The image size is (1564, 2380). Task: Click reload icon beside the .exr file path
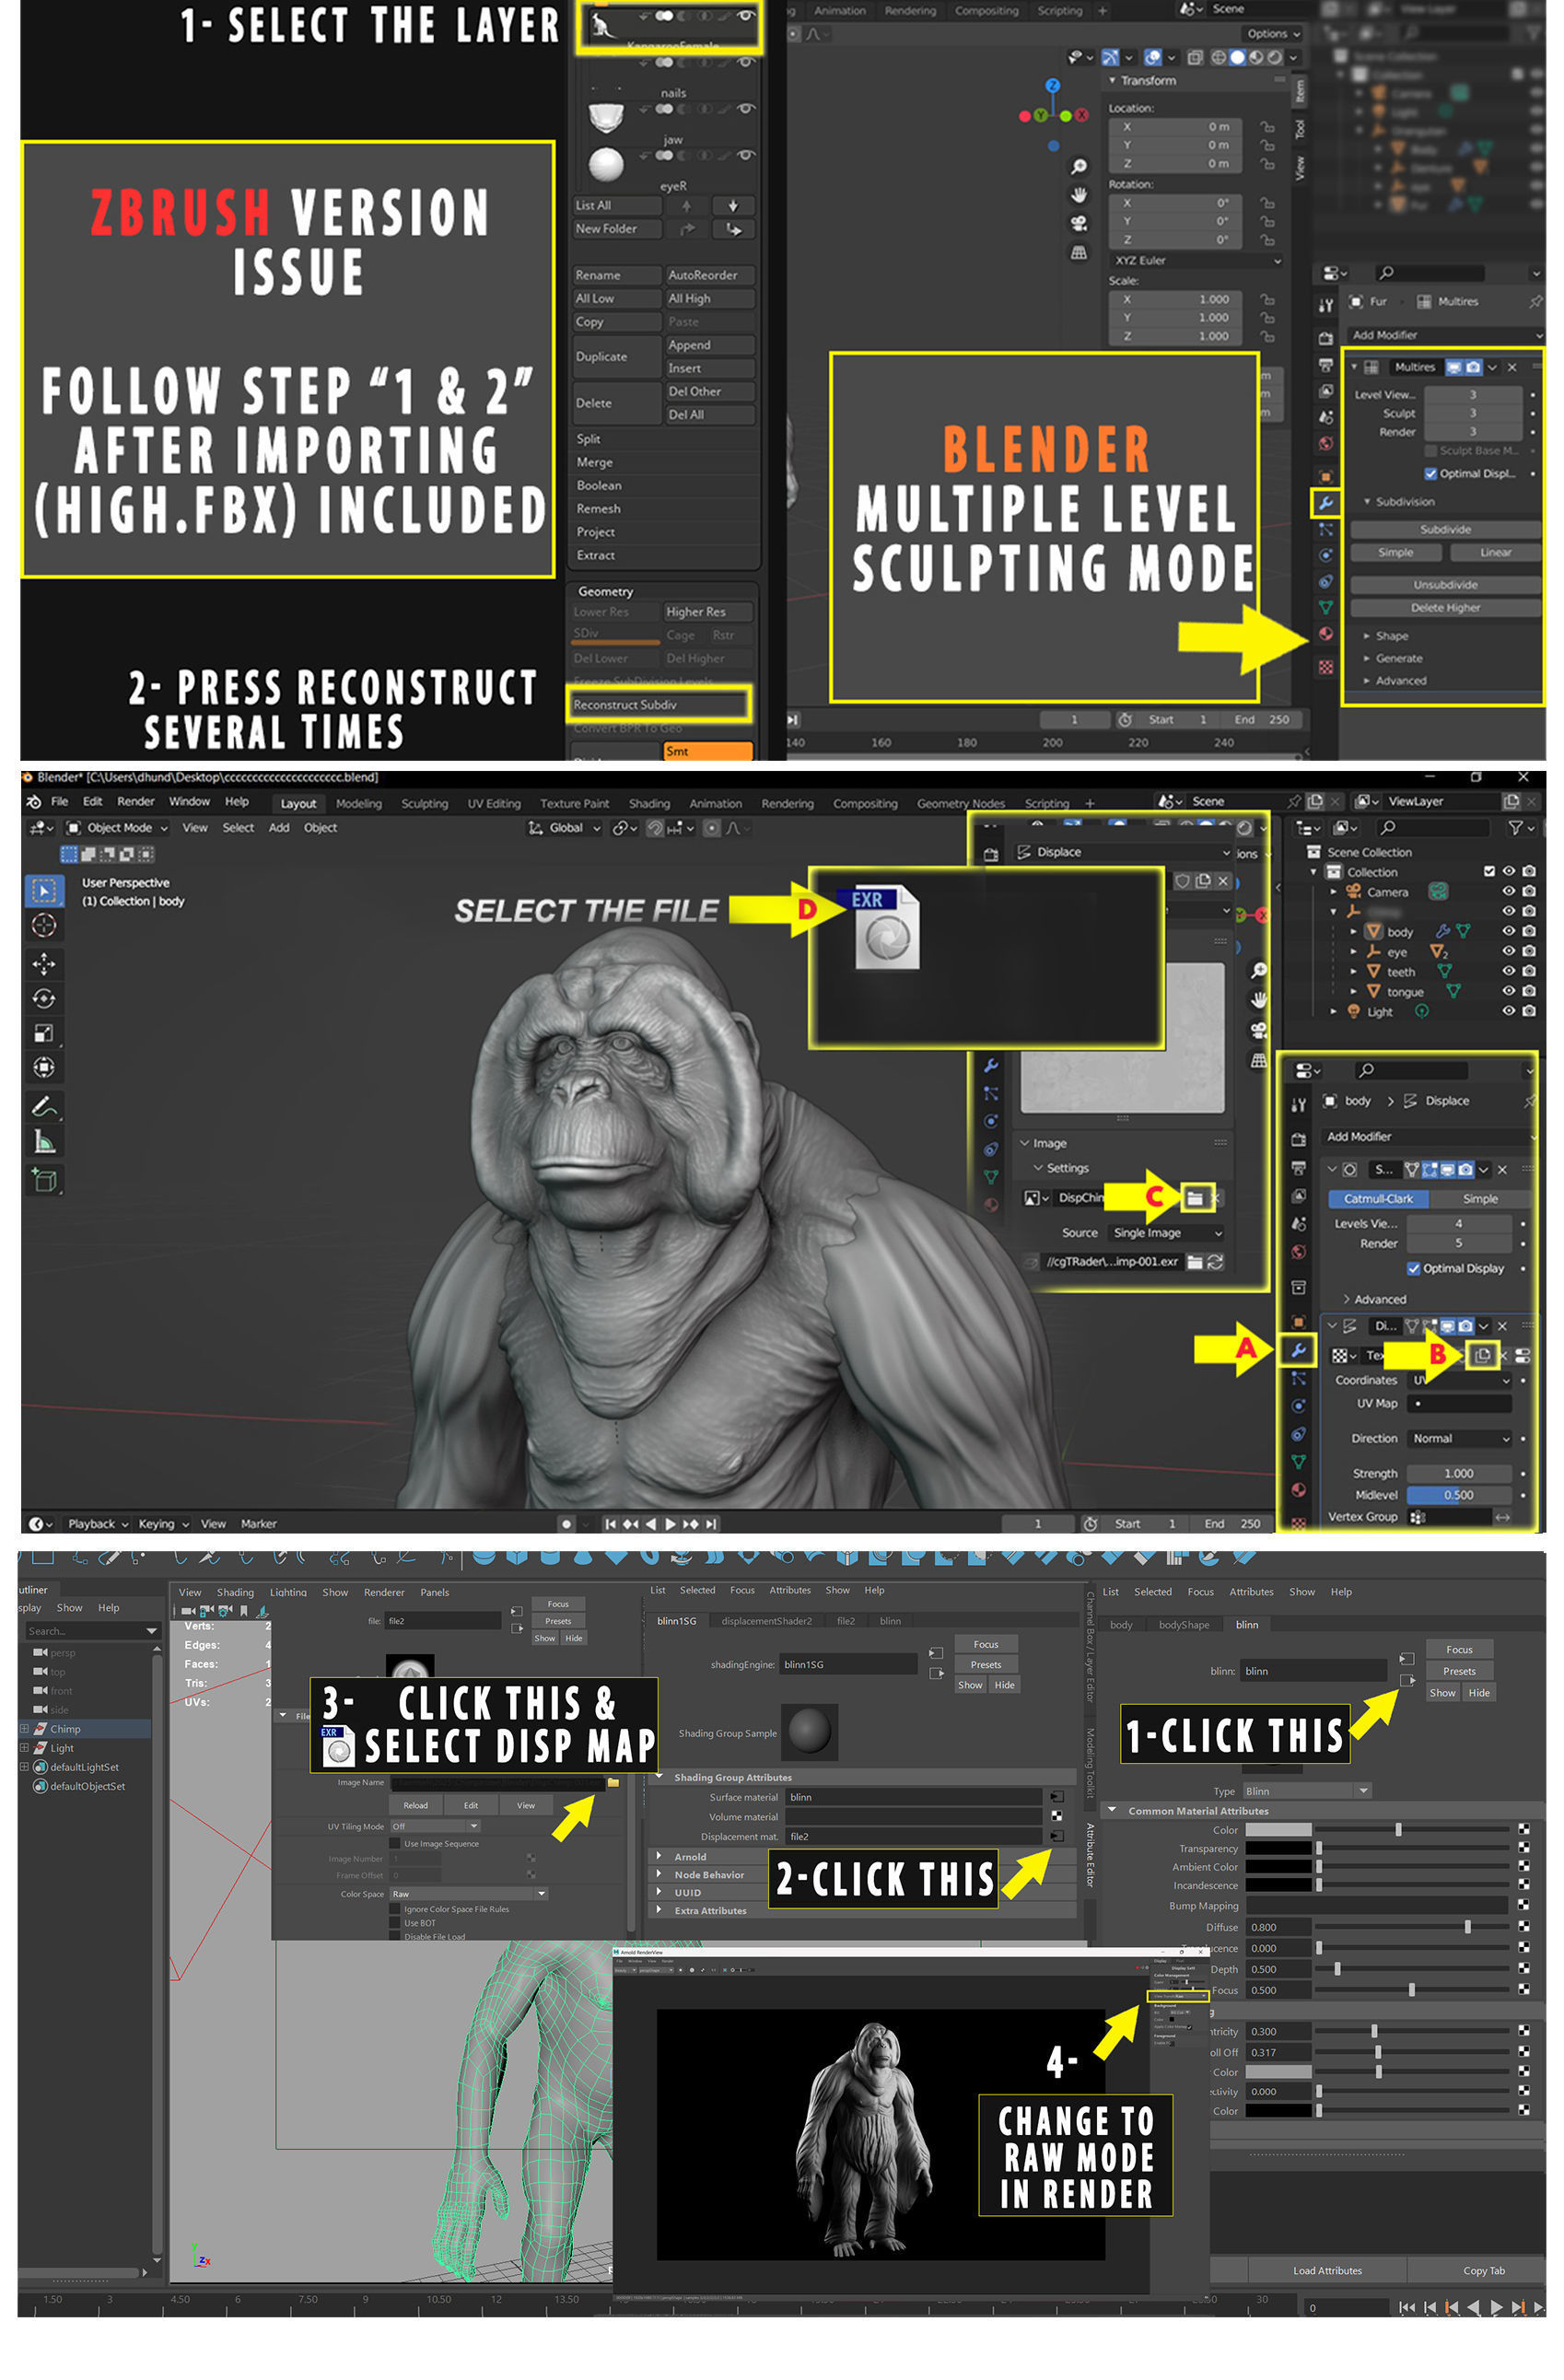point(1215,1262)
